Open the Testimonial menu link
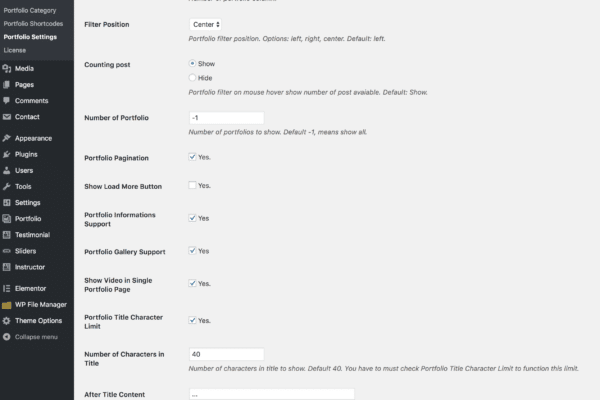This screenshot has height=400, width=600. click(33, 235)
